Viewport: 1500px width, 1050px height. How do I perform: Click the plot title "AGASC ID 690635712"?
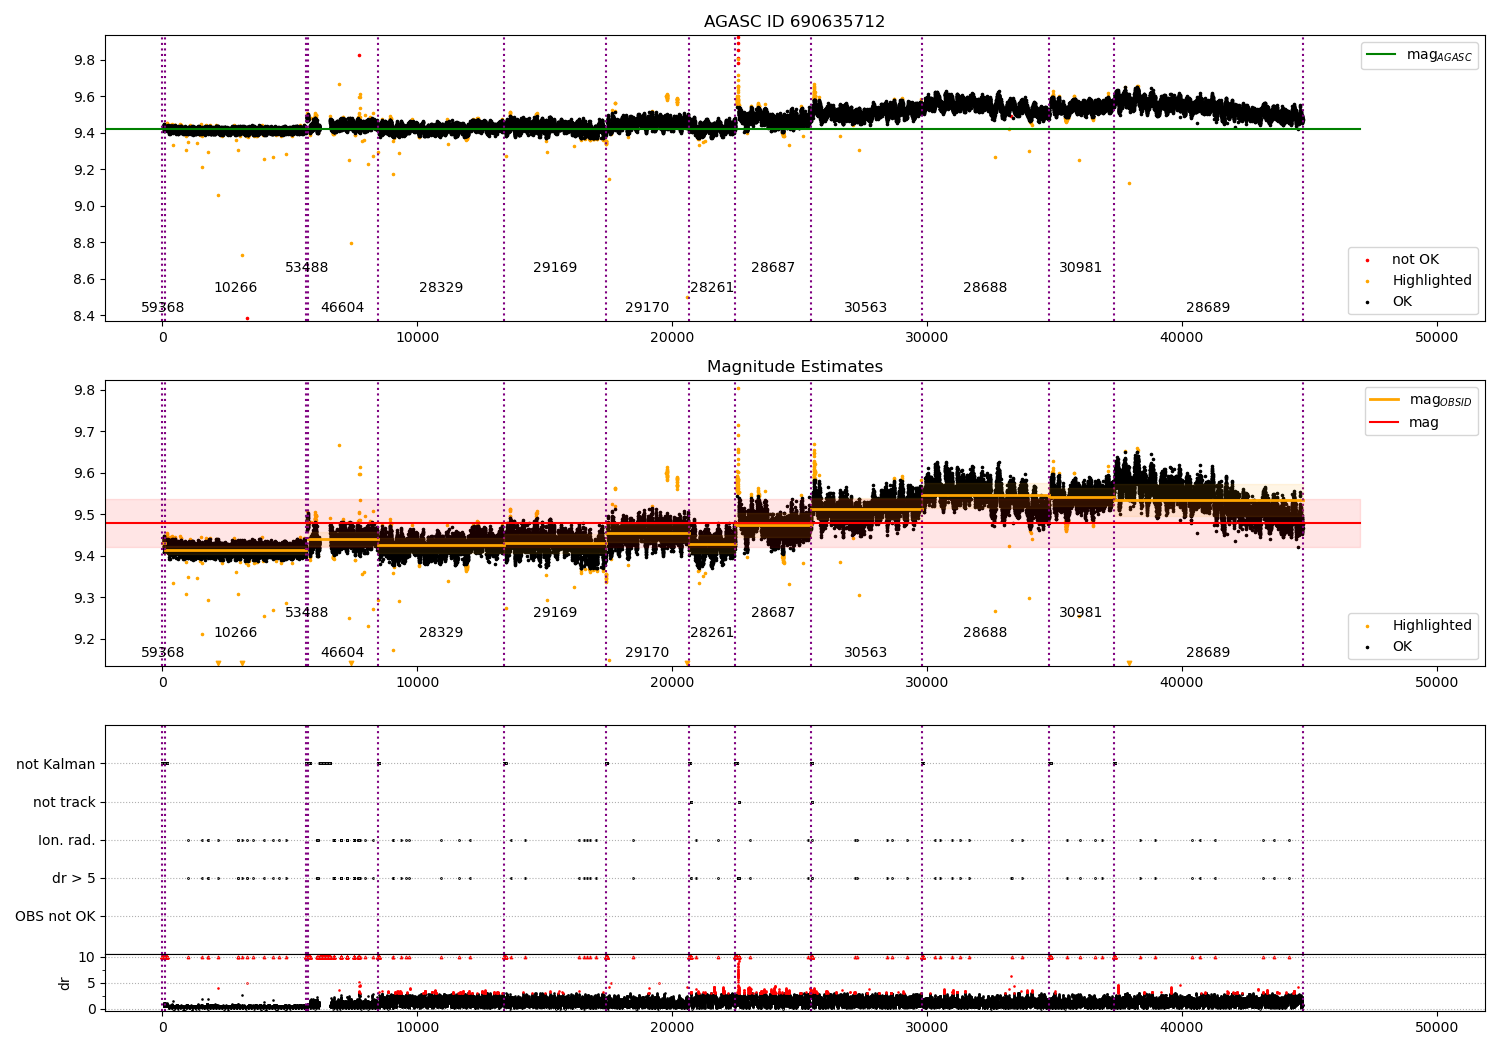[x=794, y=22]
